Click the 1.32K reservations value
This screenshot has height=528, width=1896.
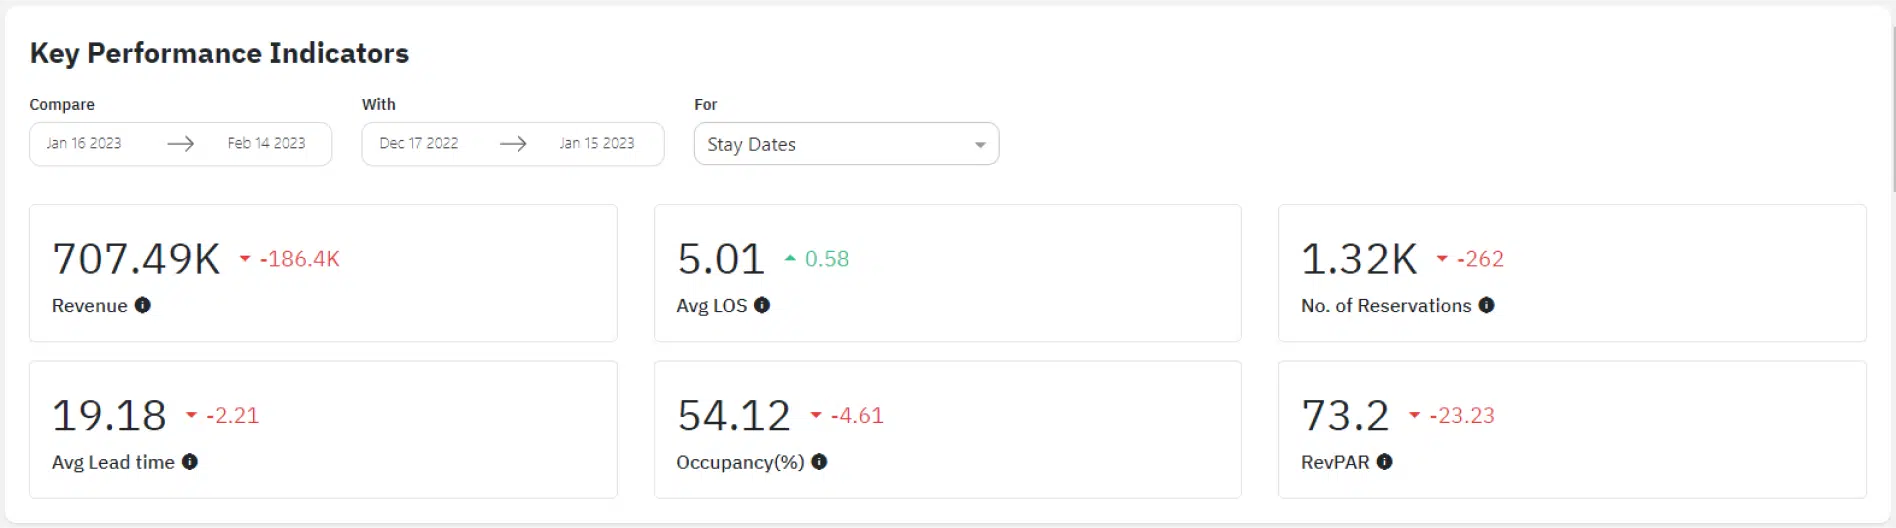click(1359, 259)
